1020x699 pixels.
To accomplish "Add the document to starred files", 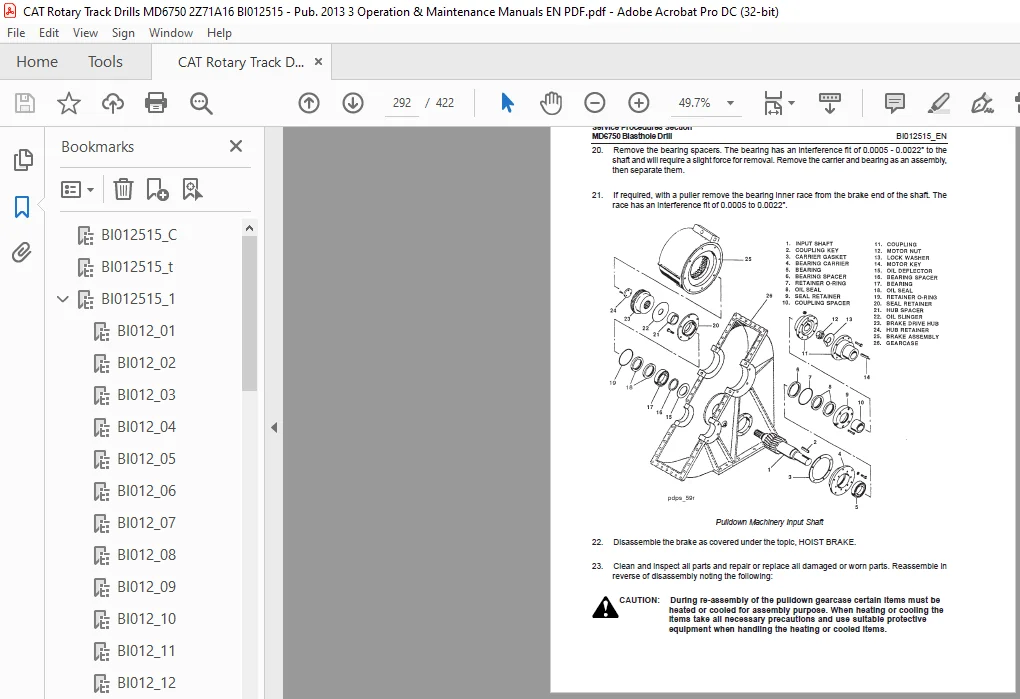I will (x=68, y=103).
